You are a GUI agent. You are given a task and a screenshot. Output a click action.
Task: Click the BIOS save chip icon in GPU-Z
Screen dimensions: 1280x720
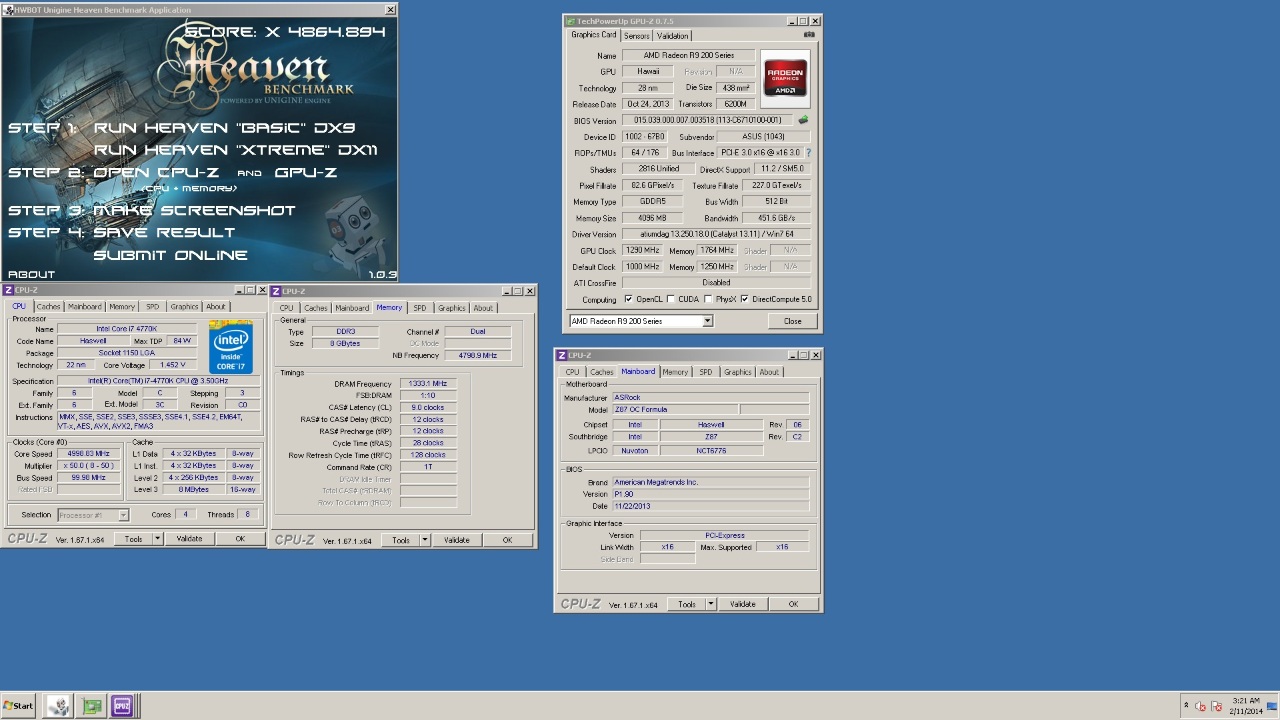coord(803,120)
